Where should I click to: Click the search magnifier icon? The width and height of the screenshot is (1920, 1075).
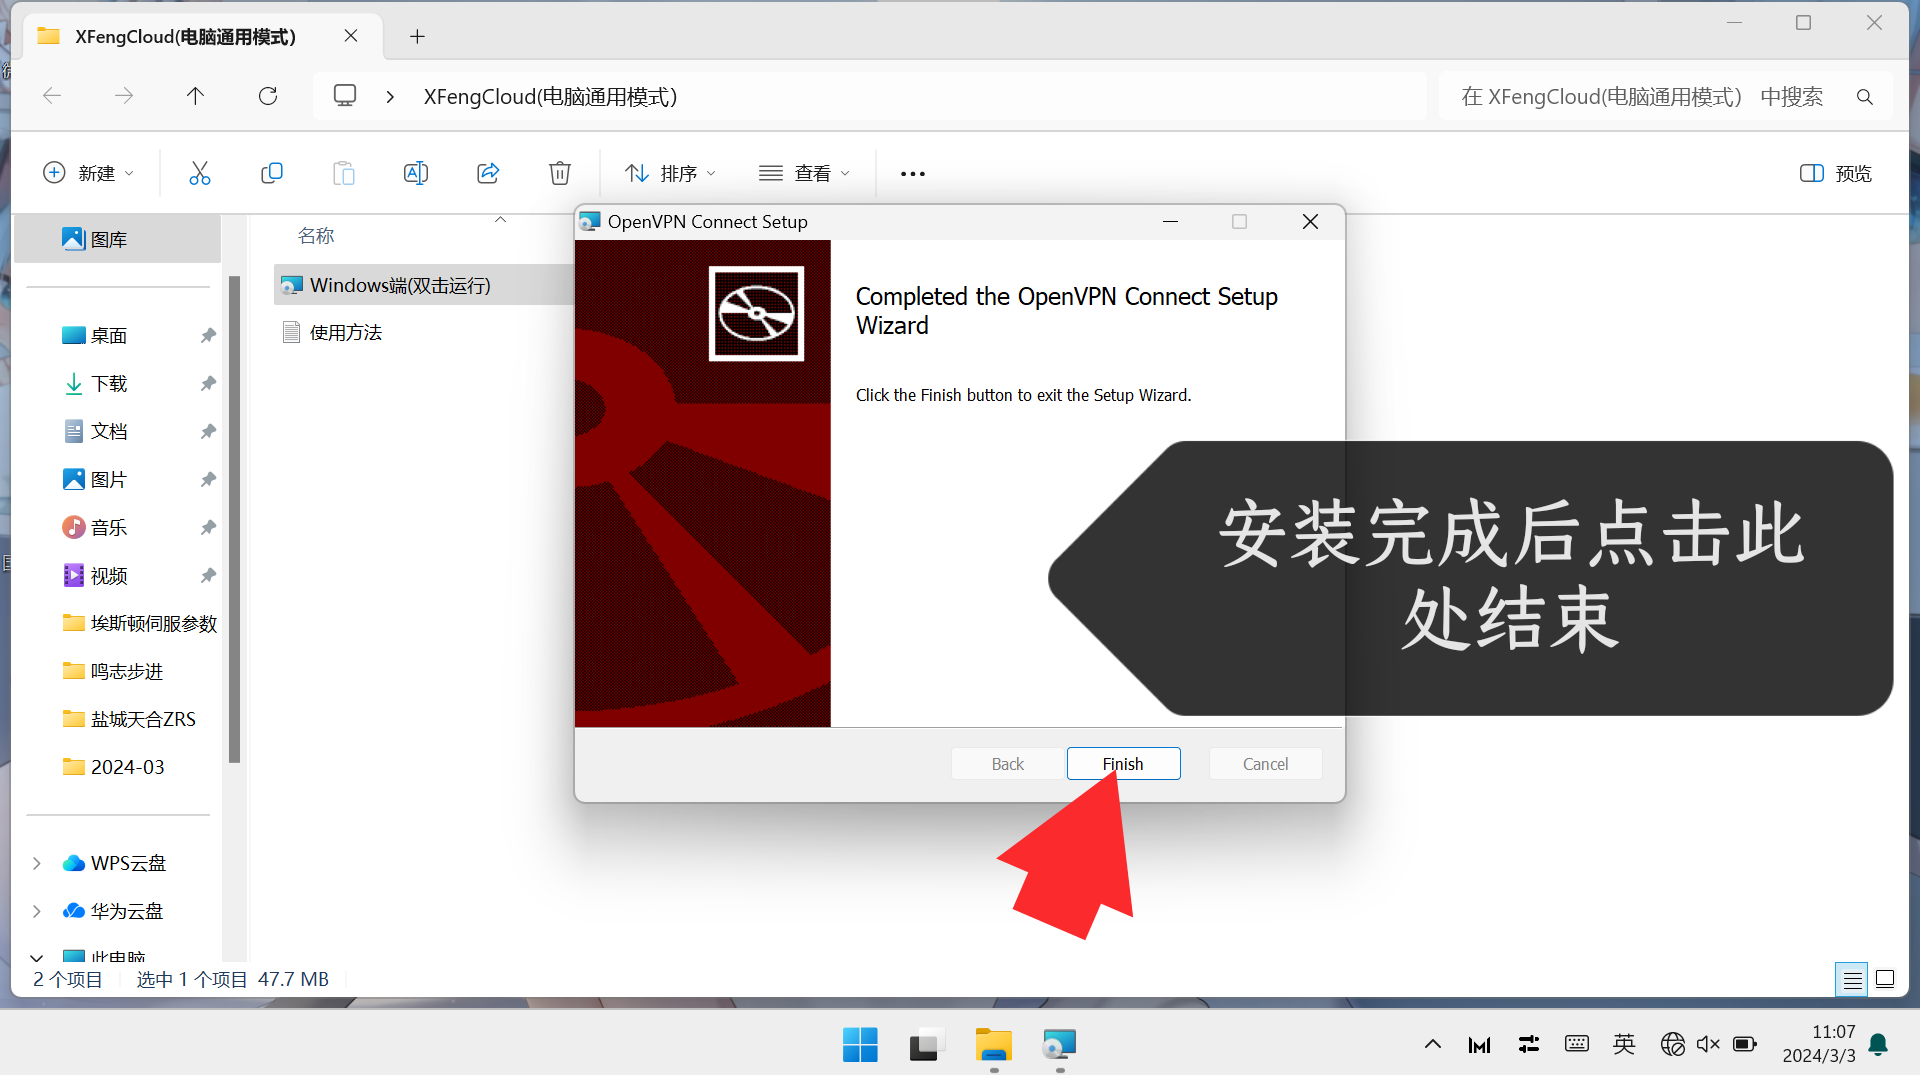1865,96
